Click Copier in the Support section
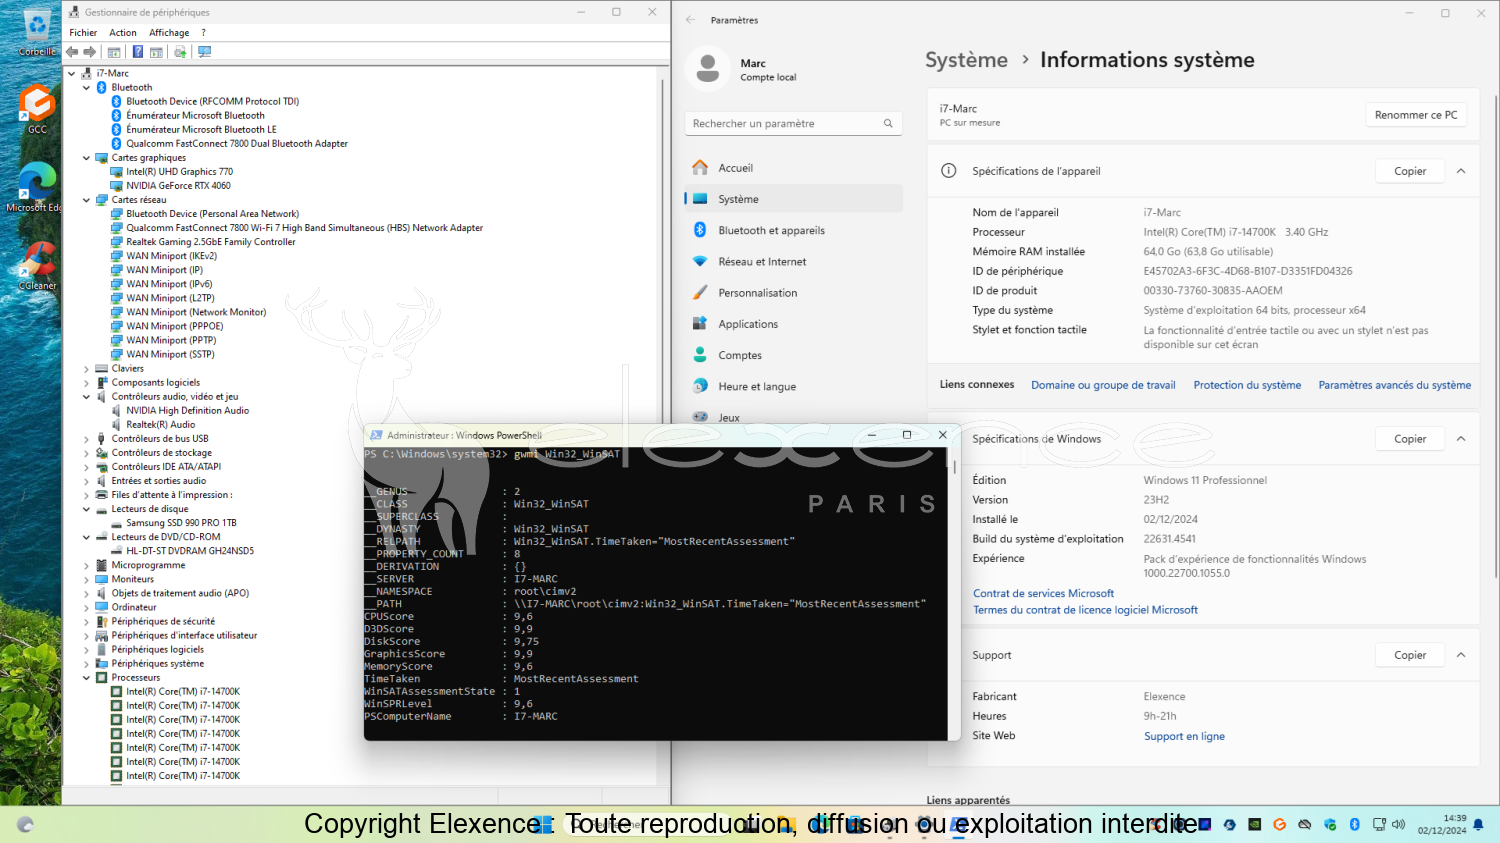The height and width of the screenshot is (843, 1500). point(1410,655)
